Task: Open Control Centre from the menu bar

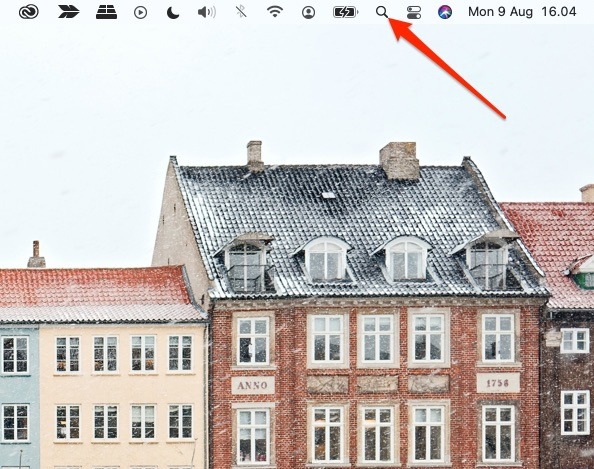Action: coord(414,13)
